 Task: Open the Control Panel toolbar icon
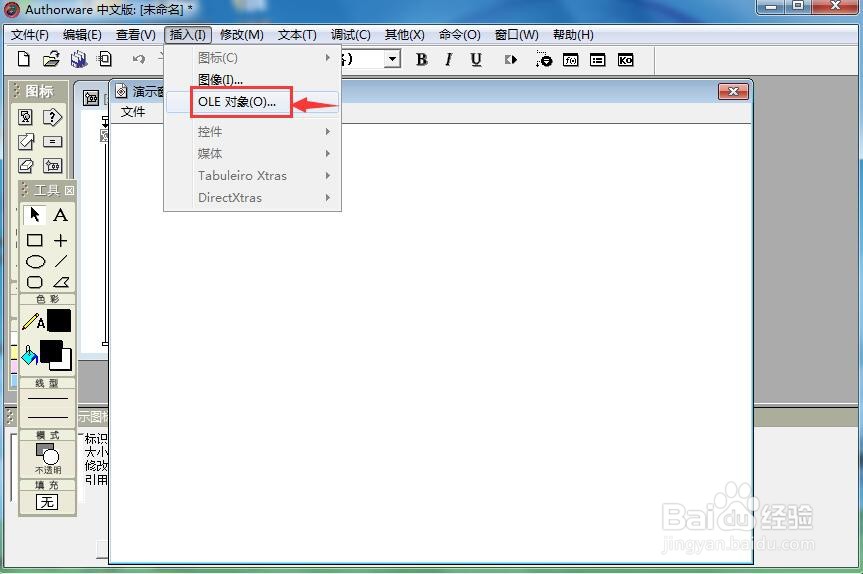pos(543,59)
